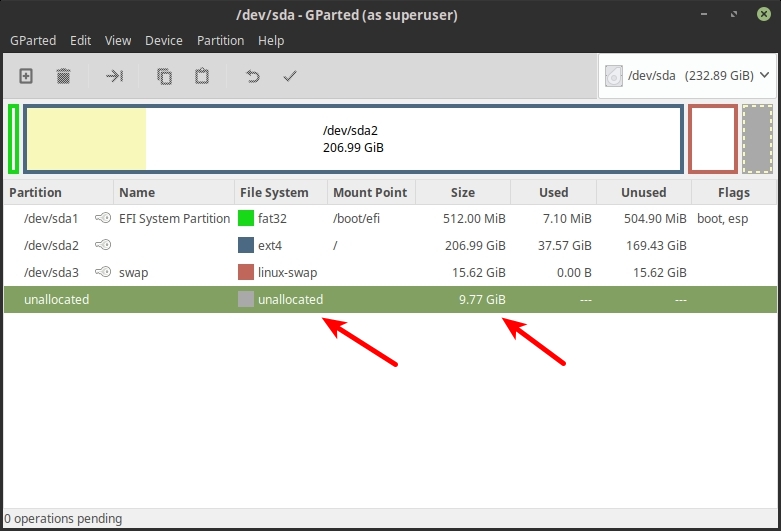This screenshot has height=531, width=781.
Task: Click the boot, esp flags cell
Action: [722, 219]
